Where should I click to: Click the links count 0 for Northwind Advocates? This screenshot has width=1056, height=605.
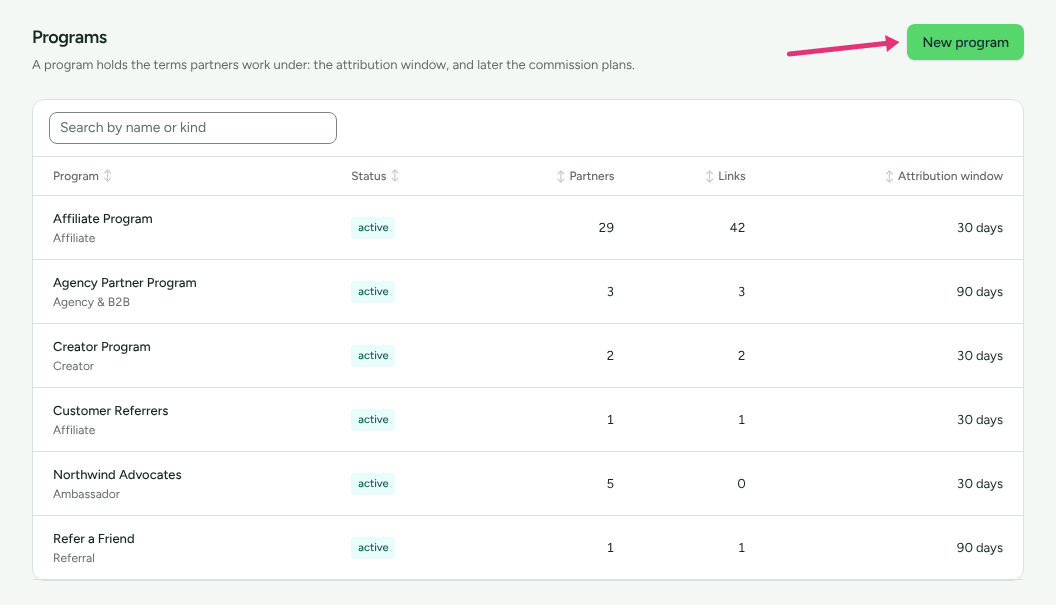tap(741, 484)
